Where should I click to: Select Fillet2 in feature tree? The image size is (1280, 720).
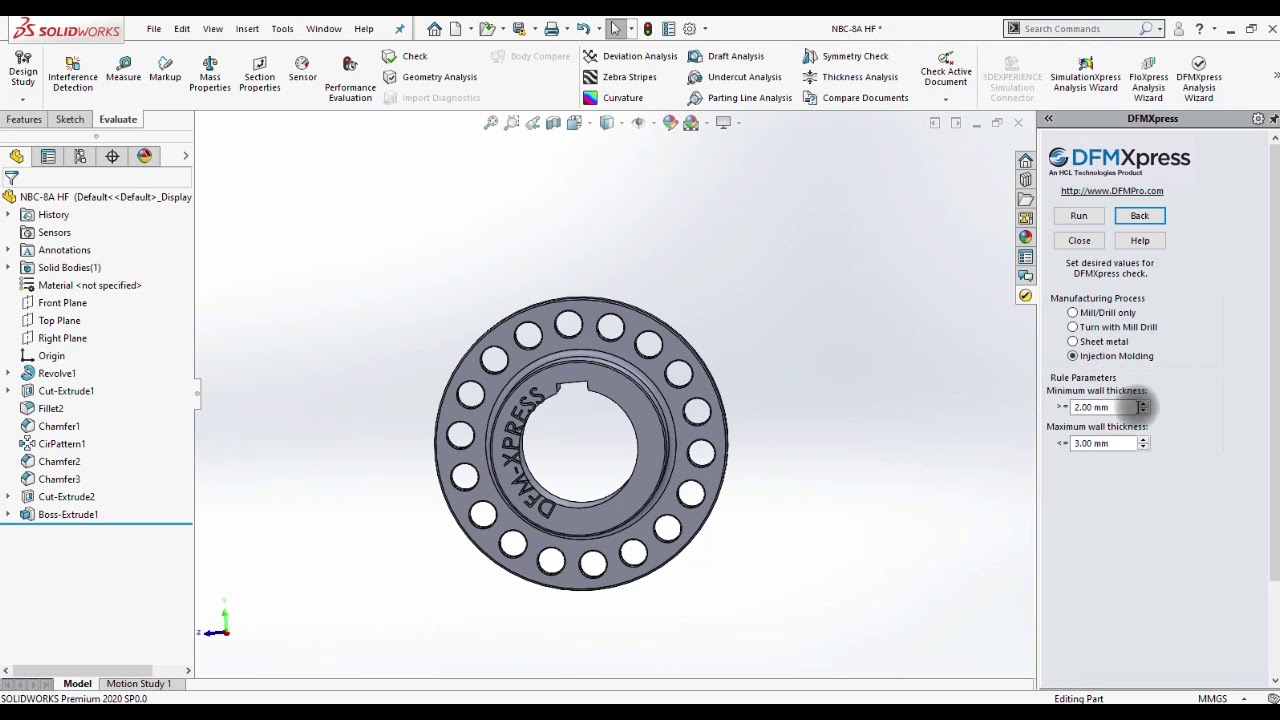(x=50, y=409)
